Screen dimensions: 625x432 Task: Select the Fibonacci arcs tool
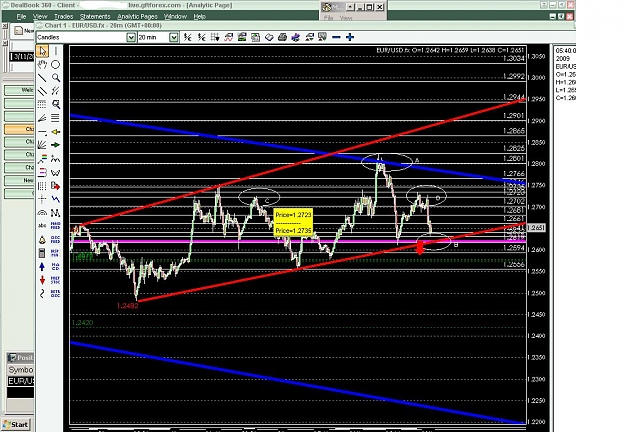coord(42,212)
